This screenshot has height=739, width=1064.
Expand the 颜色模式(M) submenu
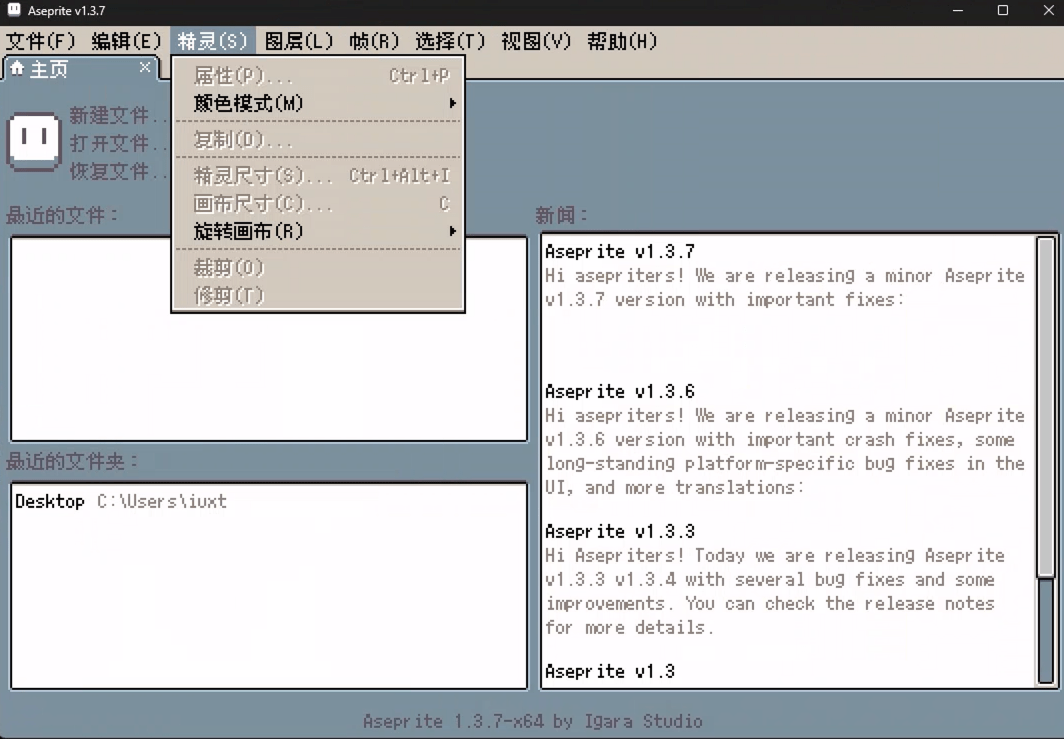click(x=318, y=103)
